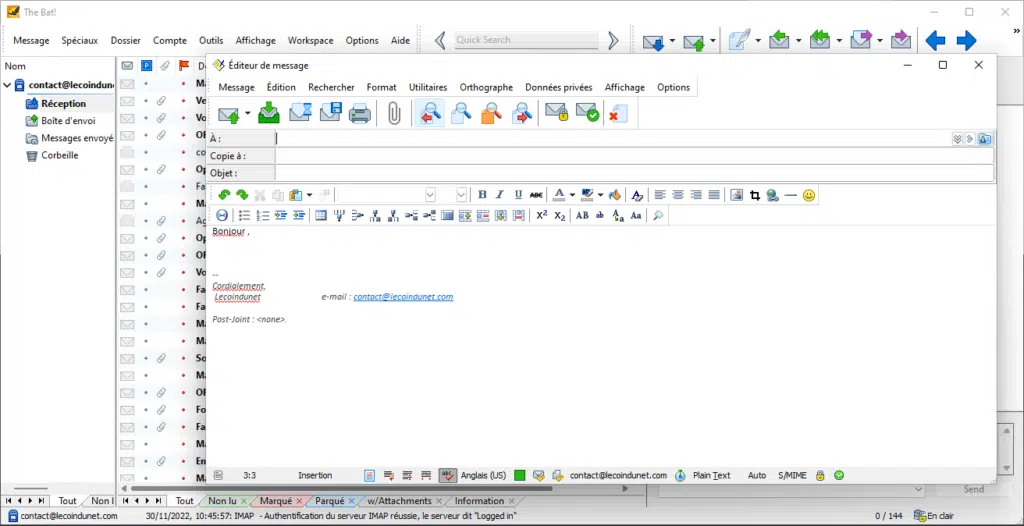The width and height of the screenshot is (1024, 526).
Task: Open the Boîte d'envoi folder
Action: (68, 121)
